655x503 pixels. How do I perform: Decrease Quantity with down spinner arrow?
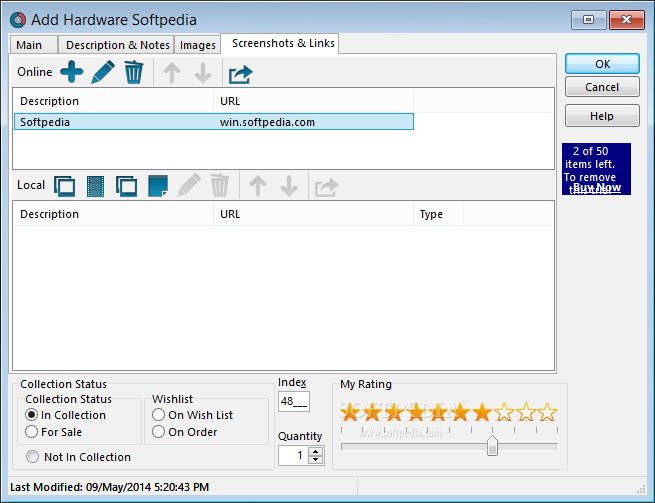pos(316,460)
